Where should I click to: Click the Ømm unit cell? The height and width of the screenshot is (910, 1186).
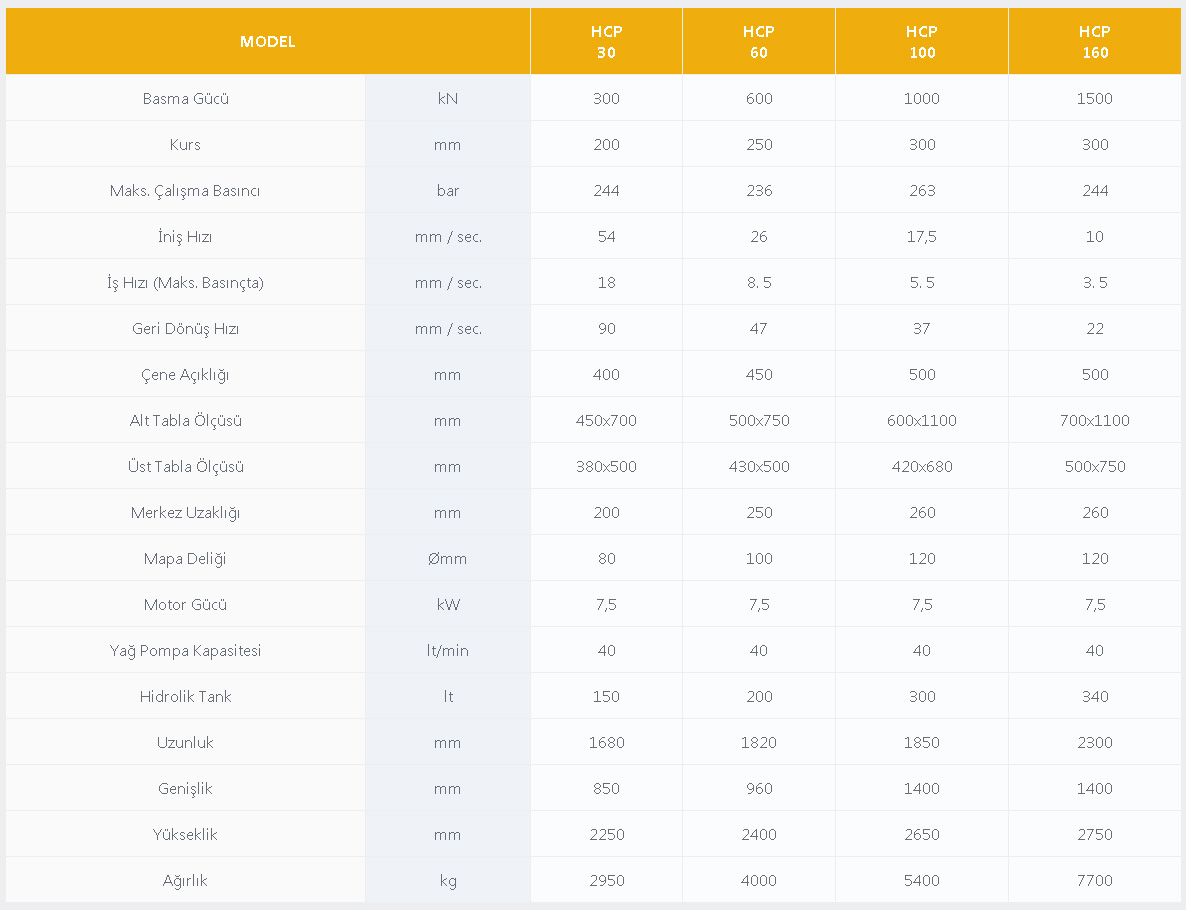[x=448, y=559]
